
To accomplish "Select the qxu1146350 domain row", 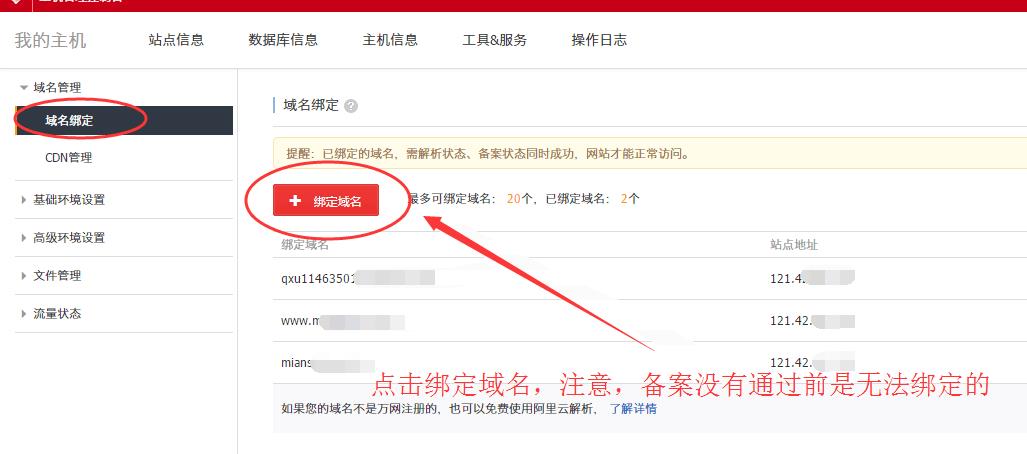I will [650, 278].
